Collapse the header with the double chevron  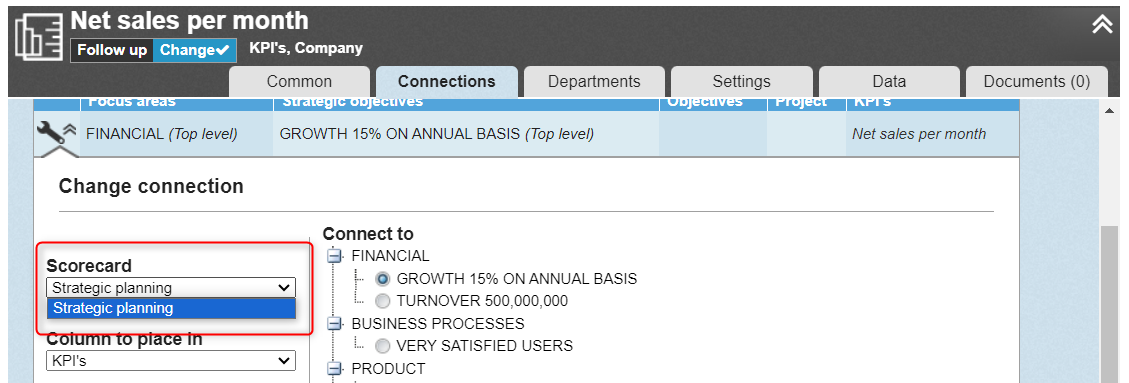[1102, 24]
